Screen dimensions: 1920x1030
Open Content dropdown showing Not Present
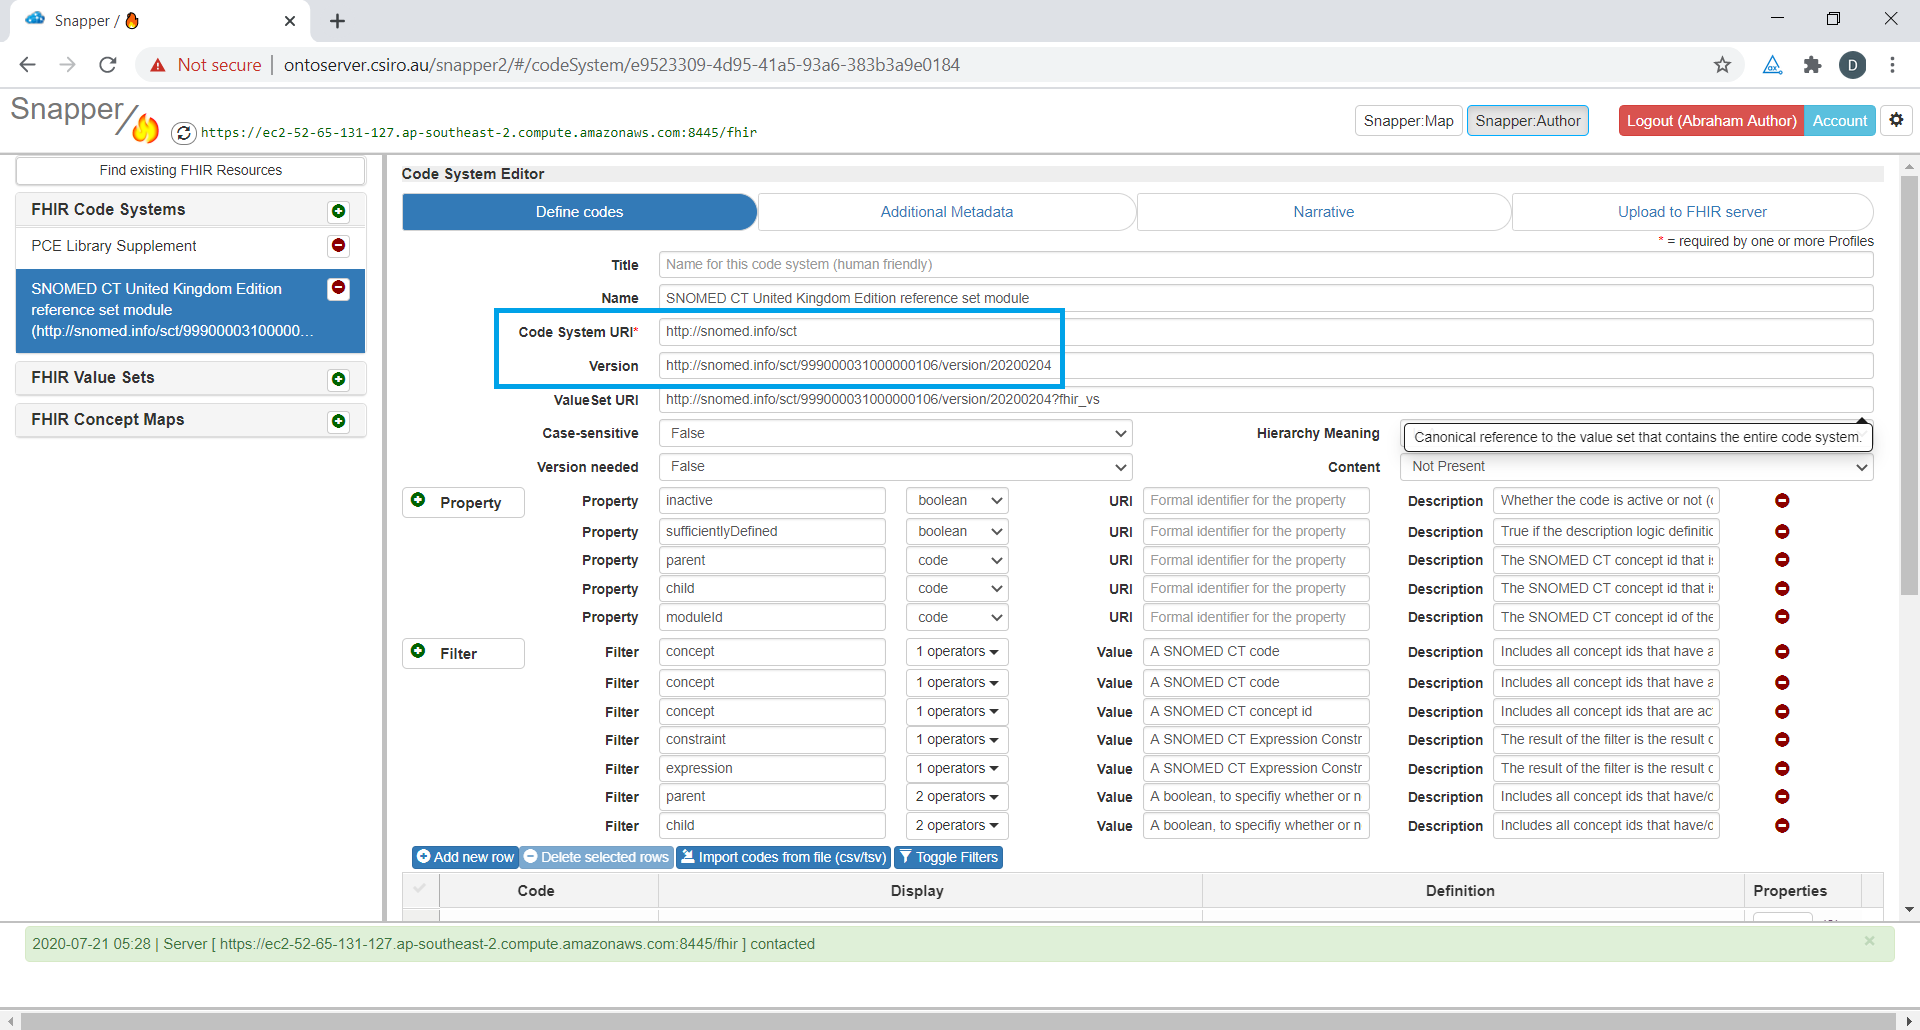point(1636,466)
